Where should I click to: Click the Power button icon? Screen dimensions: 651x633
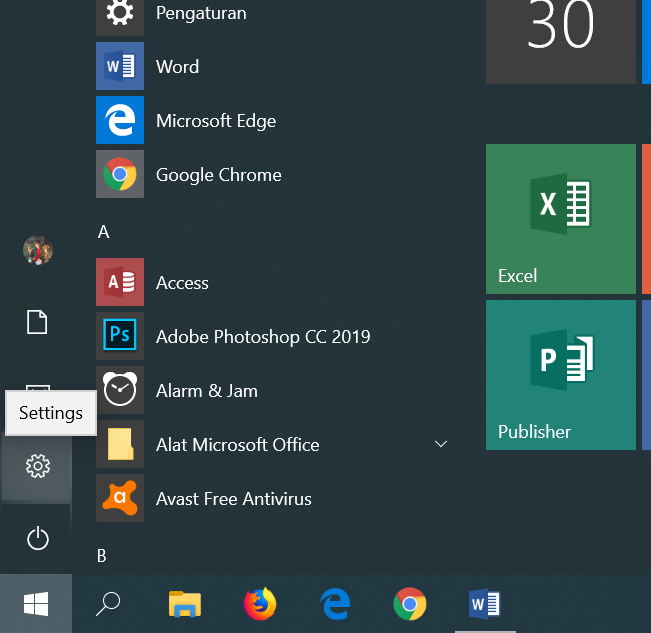[x=37, y=539]
